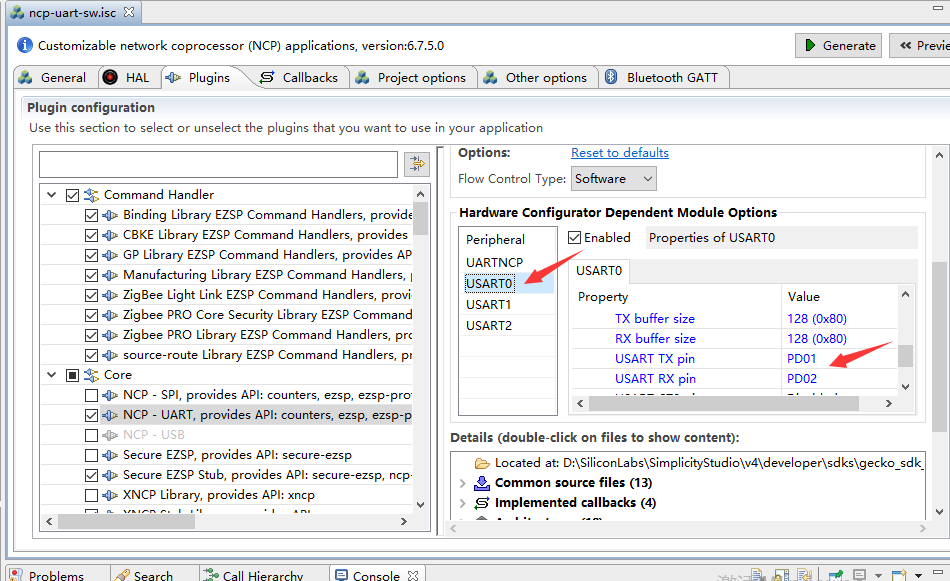Collapse the Command Handler tree node
Image resolution: width=950 pixels, height=581 pixels.
click(x=51, y=194)
